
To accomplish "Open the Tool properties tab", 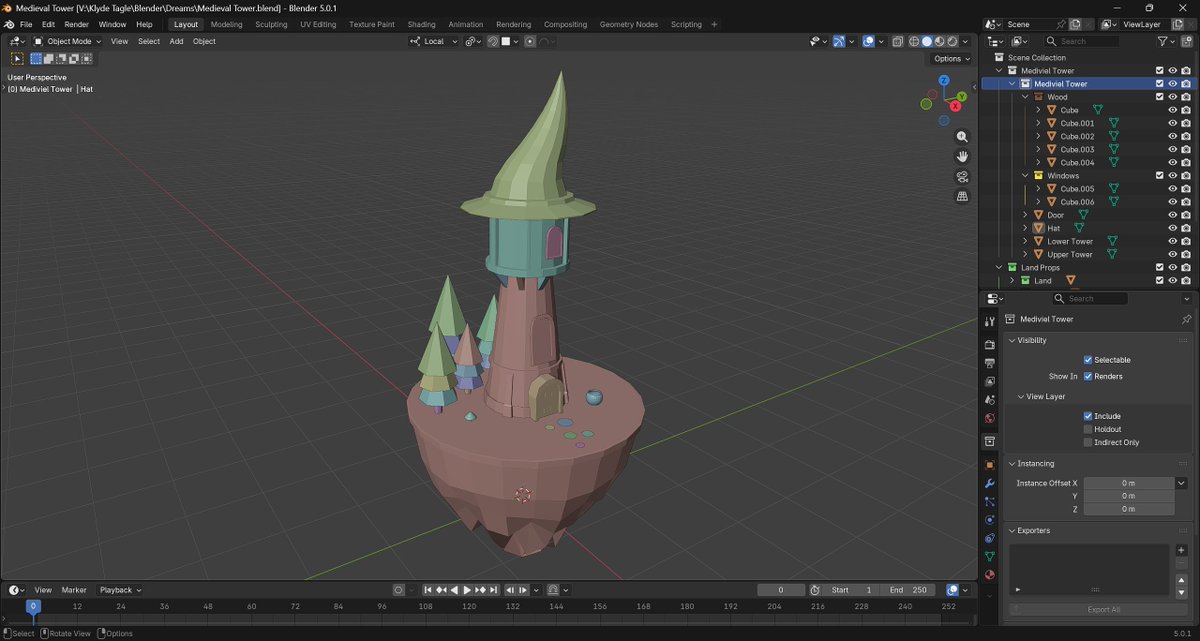I will [989, 321].
